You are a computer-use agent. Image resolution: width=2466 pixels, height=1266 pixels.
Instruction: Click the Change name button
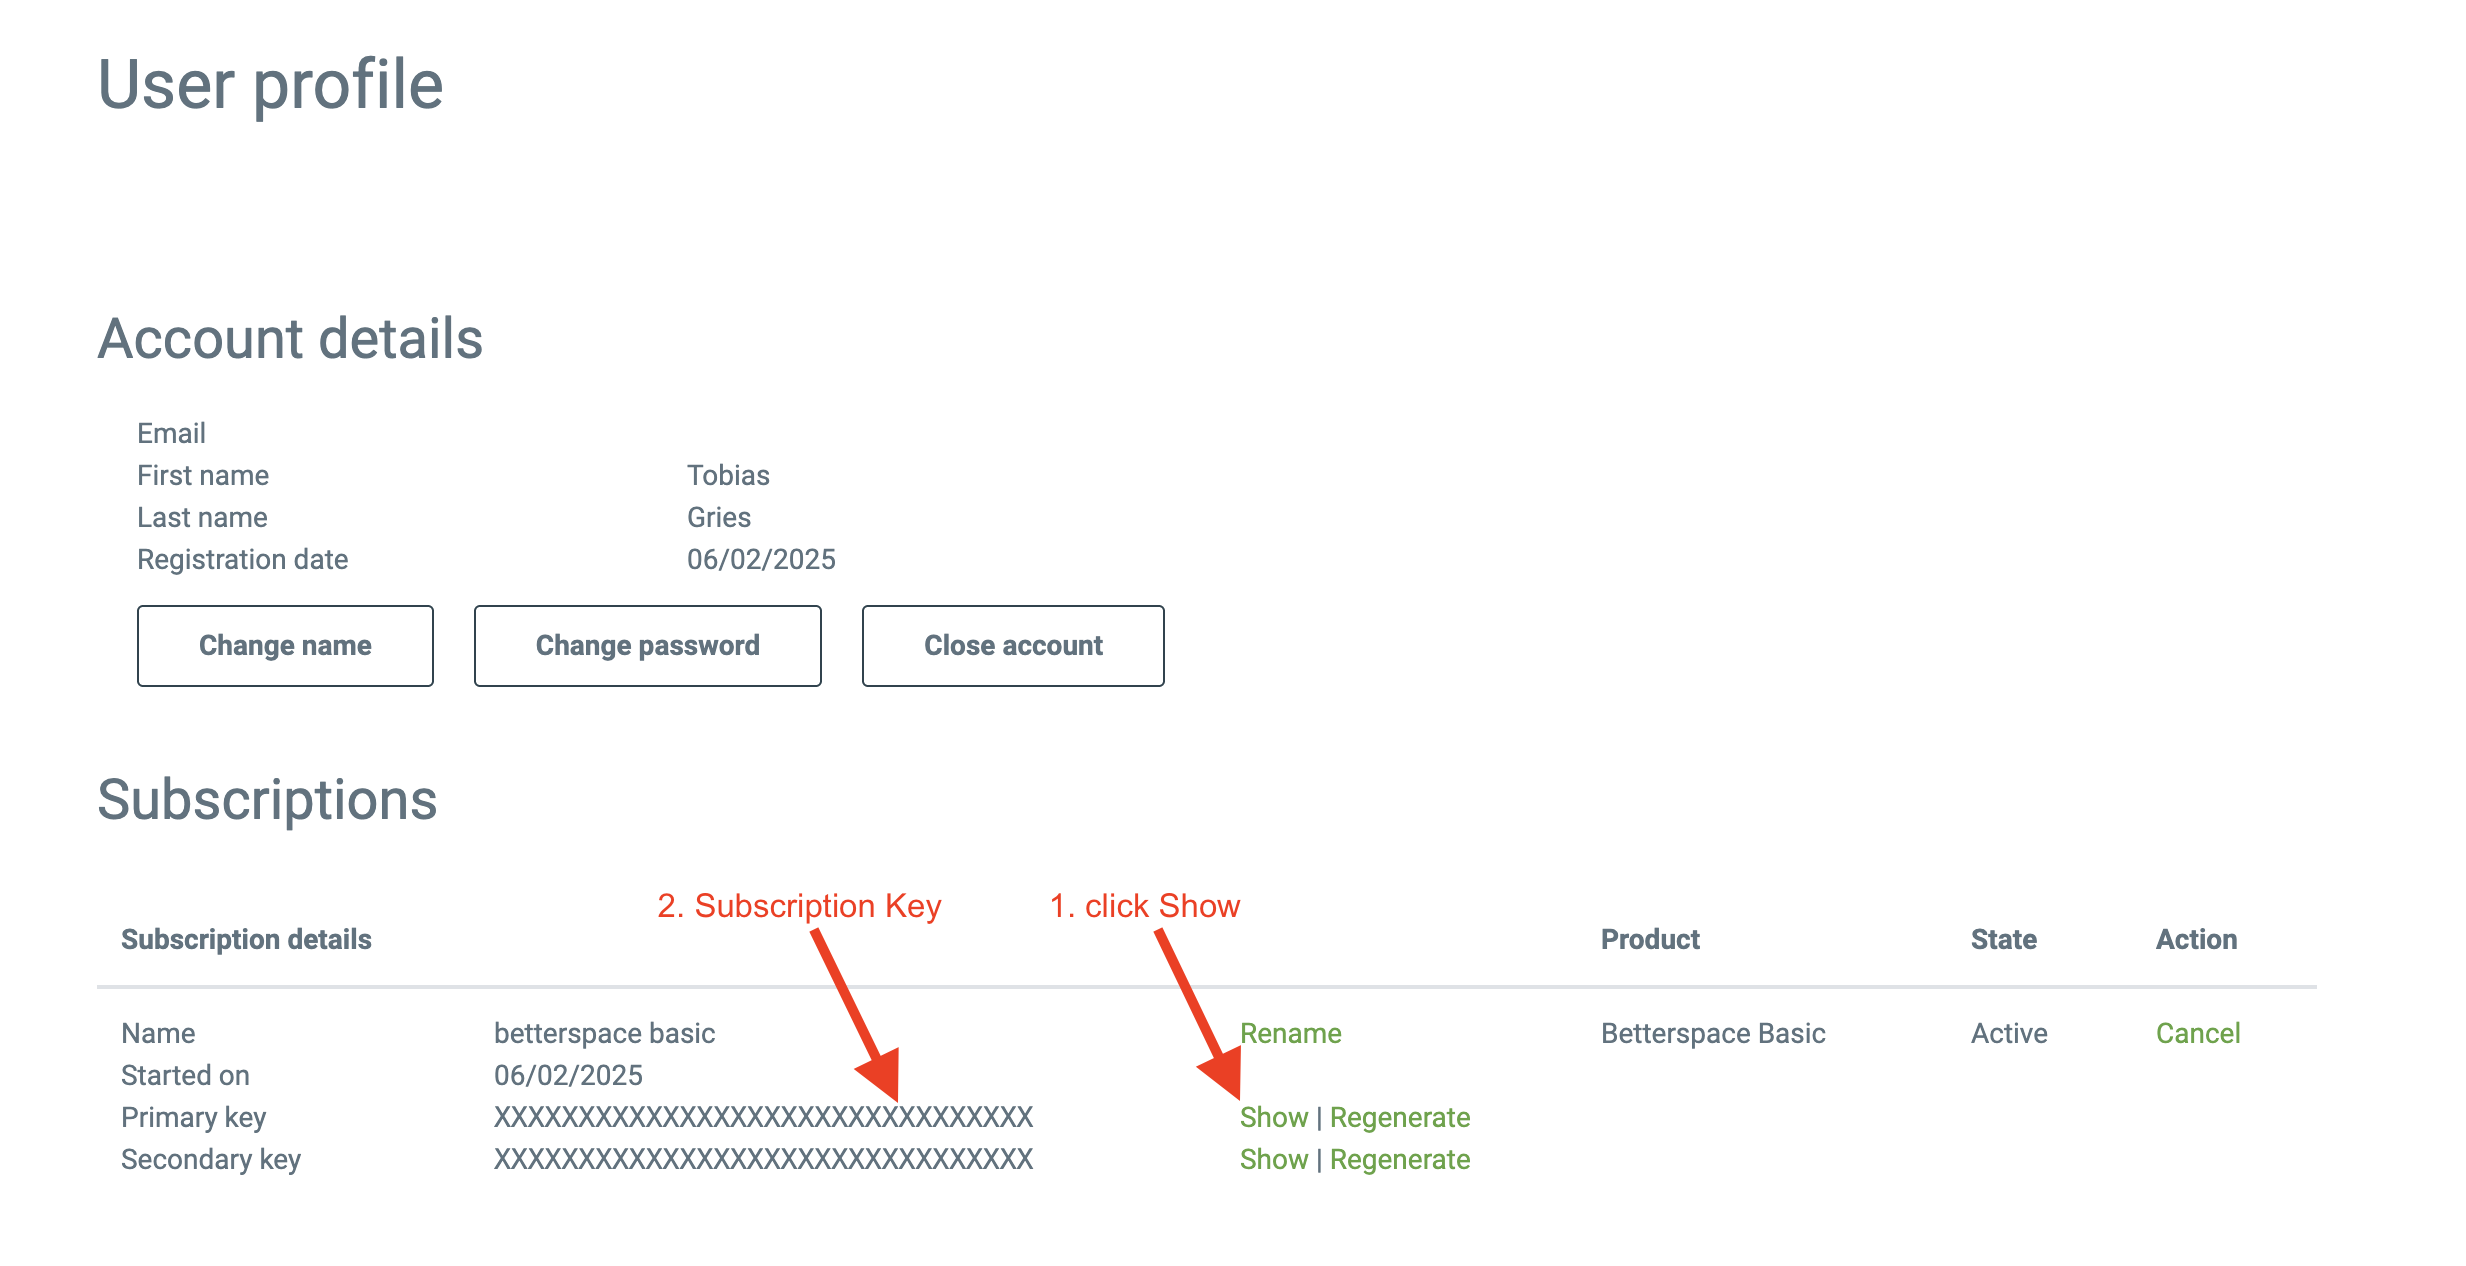[x=285, y=646]
